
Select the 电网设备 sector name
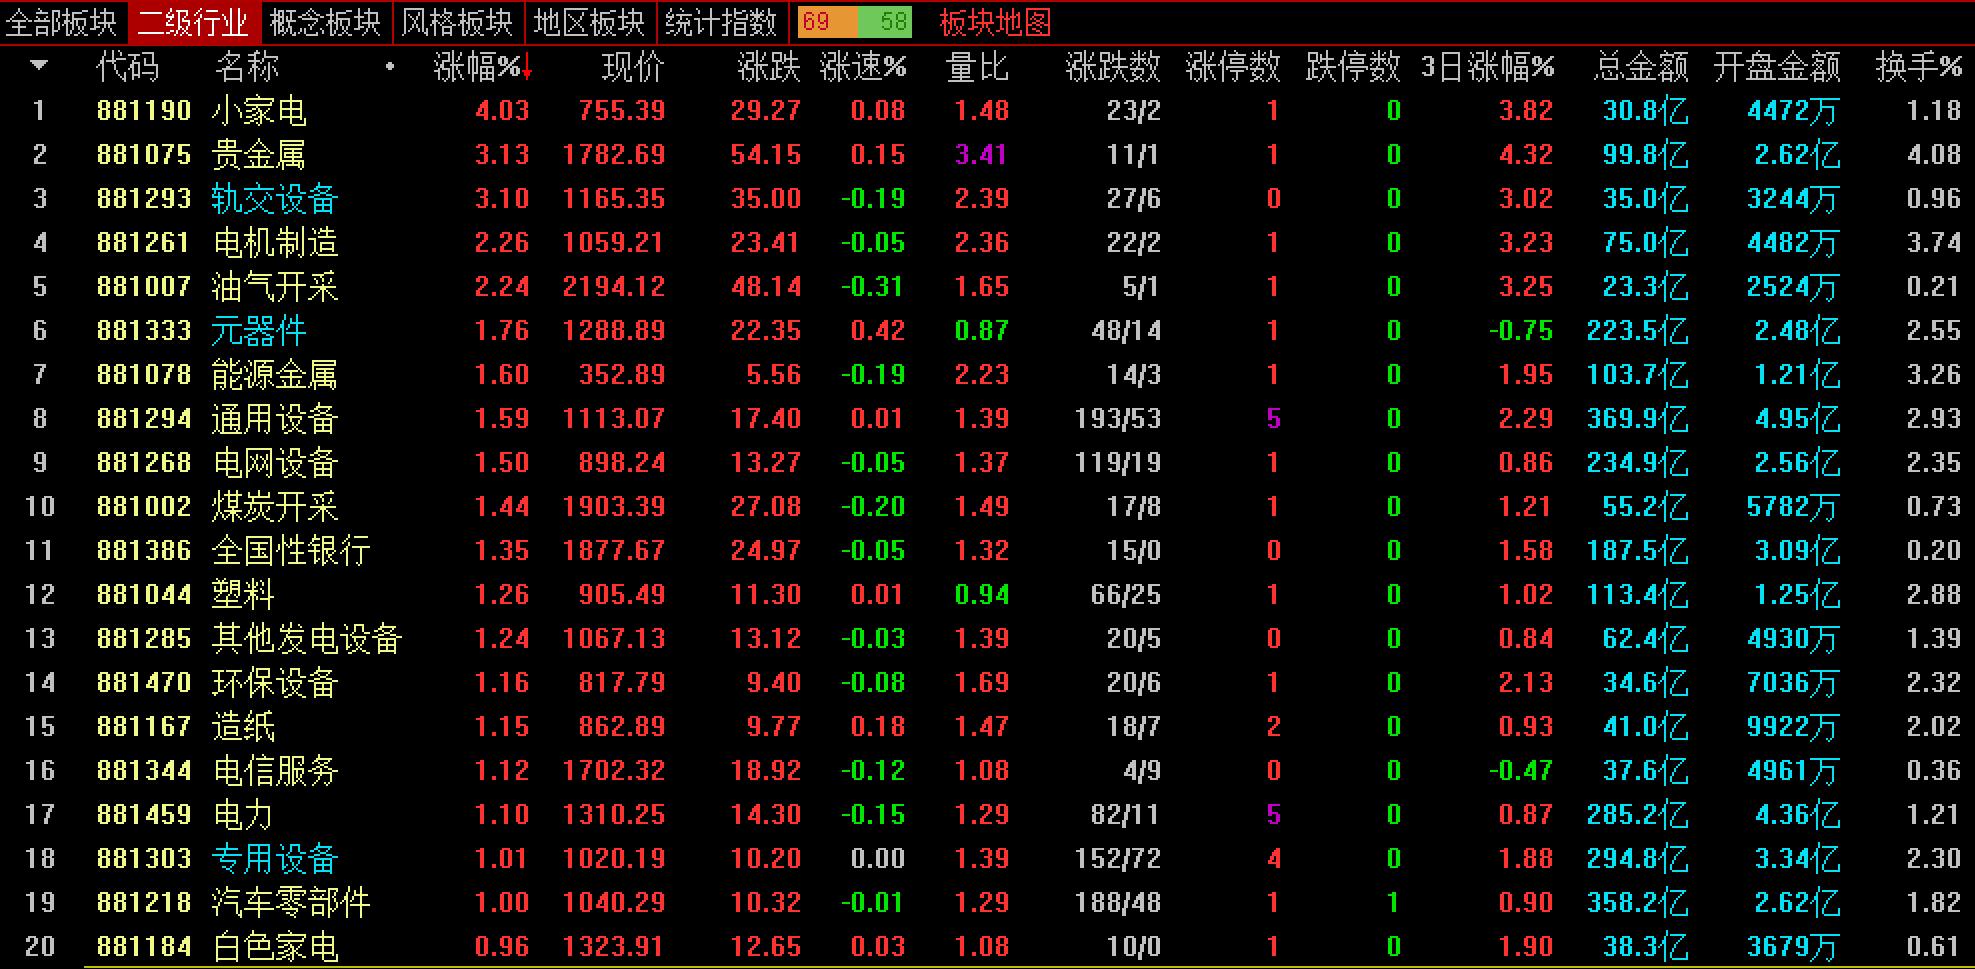pyautogui.click(x=275, y=462)
